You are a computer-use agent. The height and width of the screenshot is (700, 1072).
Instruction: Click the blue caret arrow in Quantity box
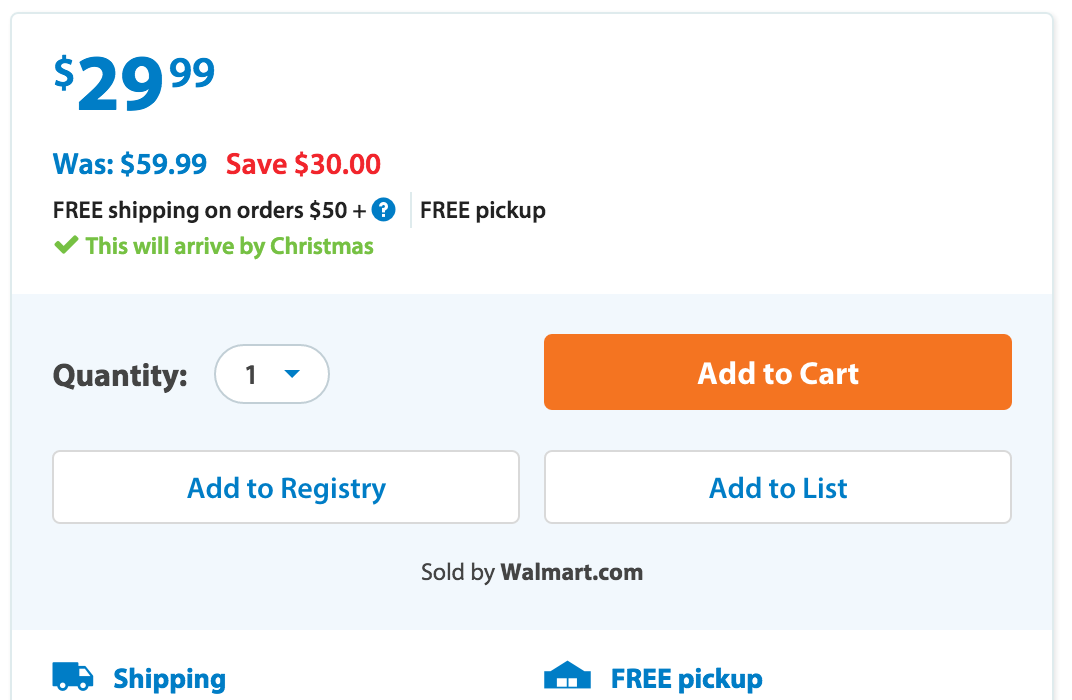coord(292,374)
